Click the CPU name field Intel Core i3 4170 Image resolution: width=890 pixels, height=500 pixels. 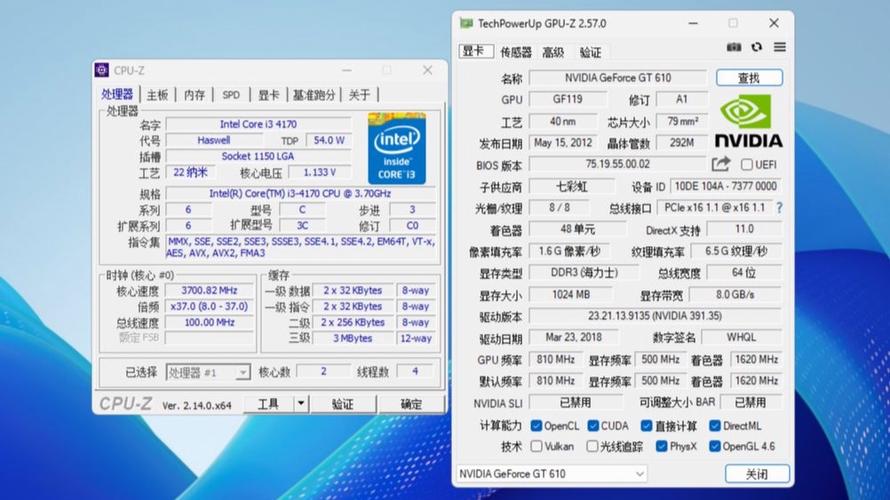click(258, 124)
